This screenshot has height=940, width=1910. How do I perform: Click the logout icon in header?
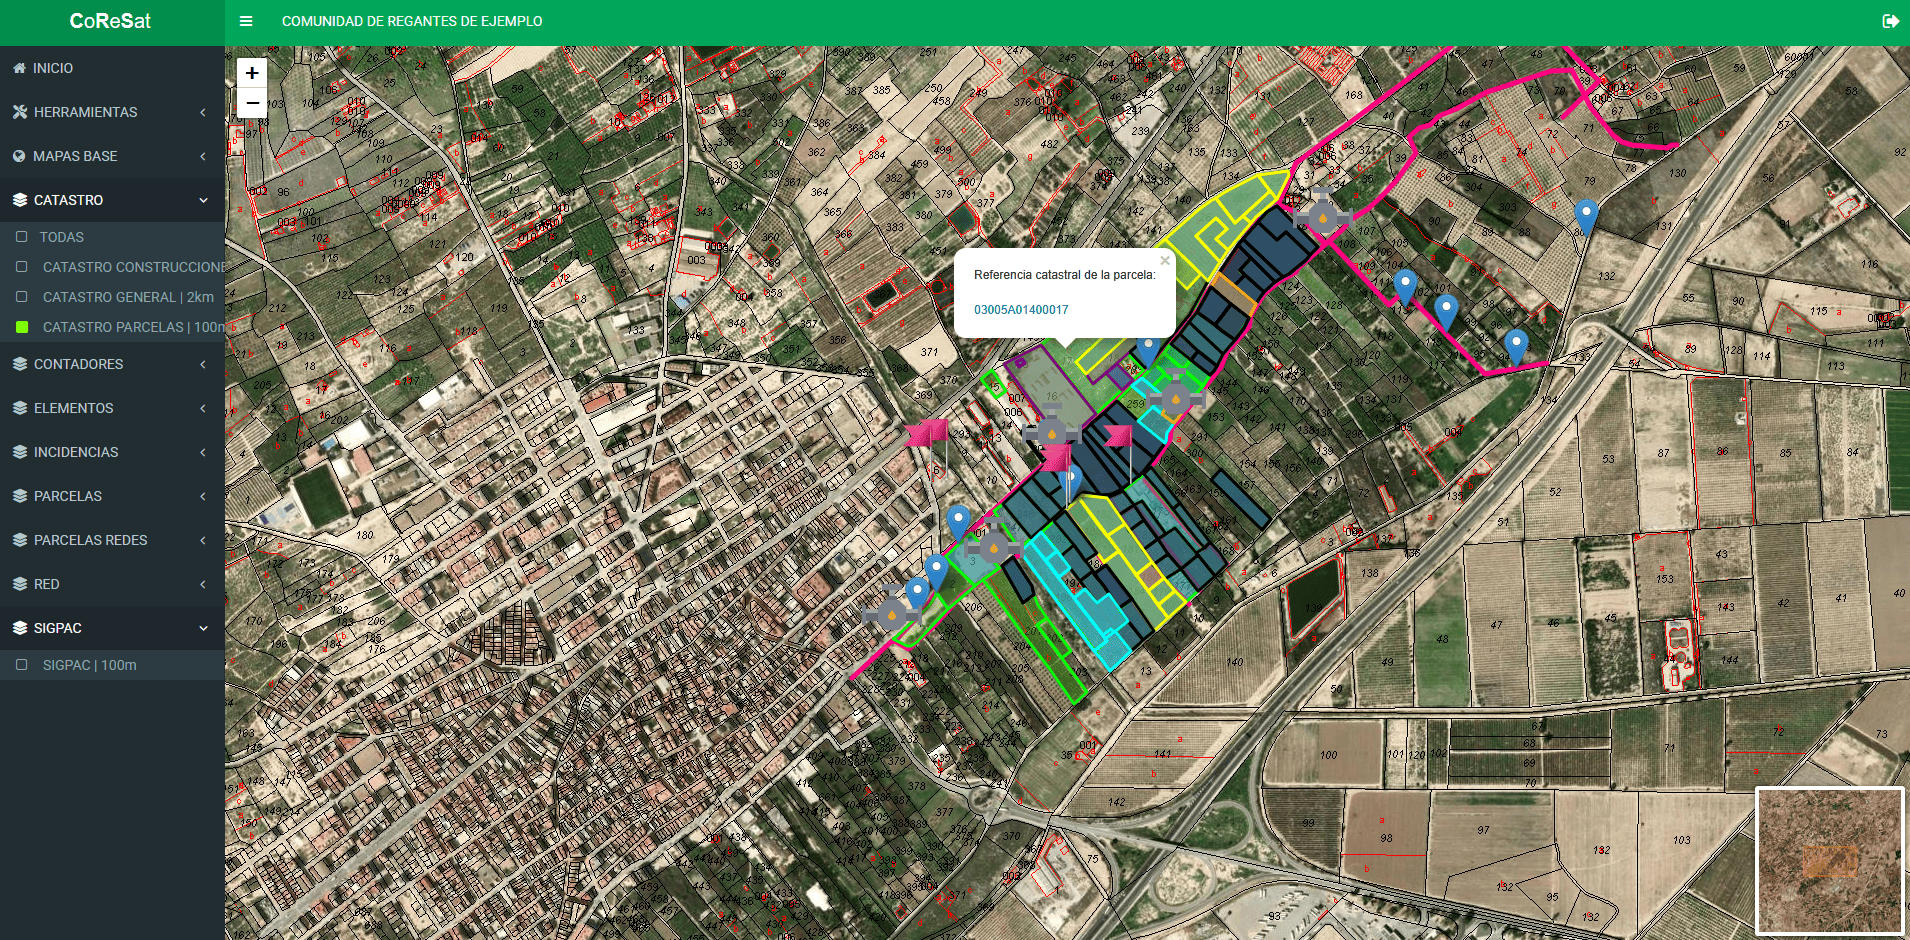click(x=1890, y=21)
